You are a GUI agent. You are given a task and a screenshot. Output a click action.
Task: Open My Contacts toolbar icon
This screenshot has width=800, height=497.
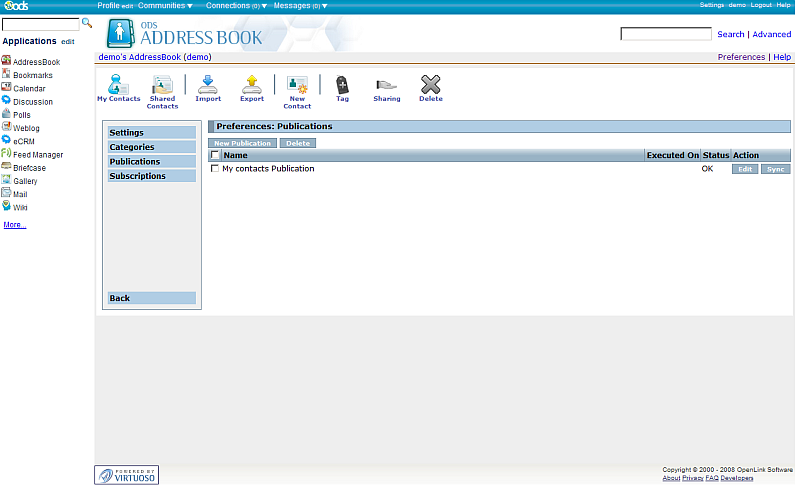pos(118,85)
